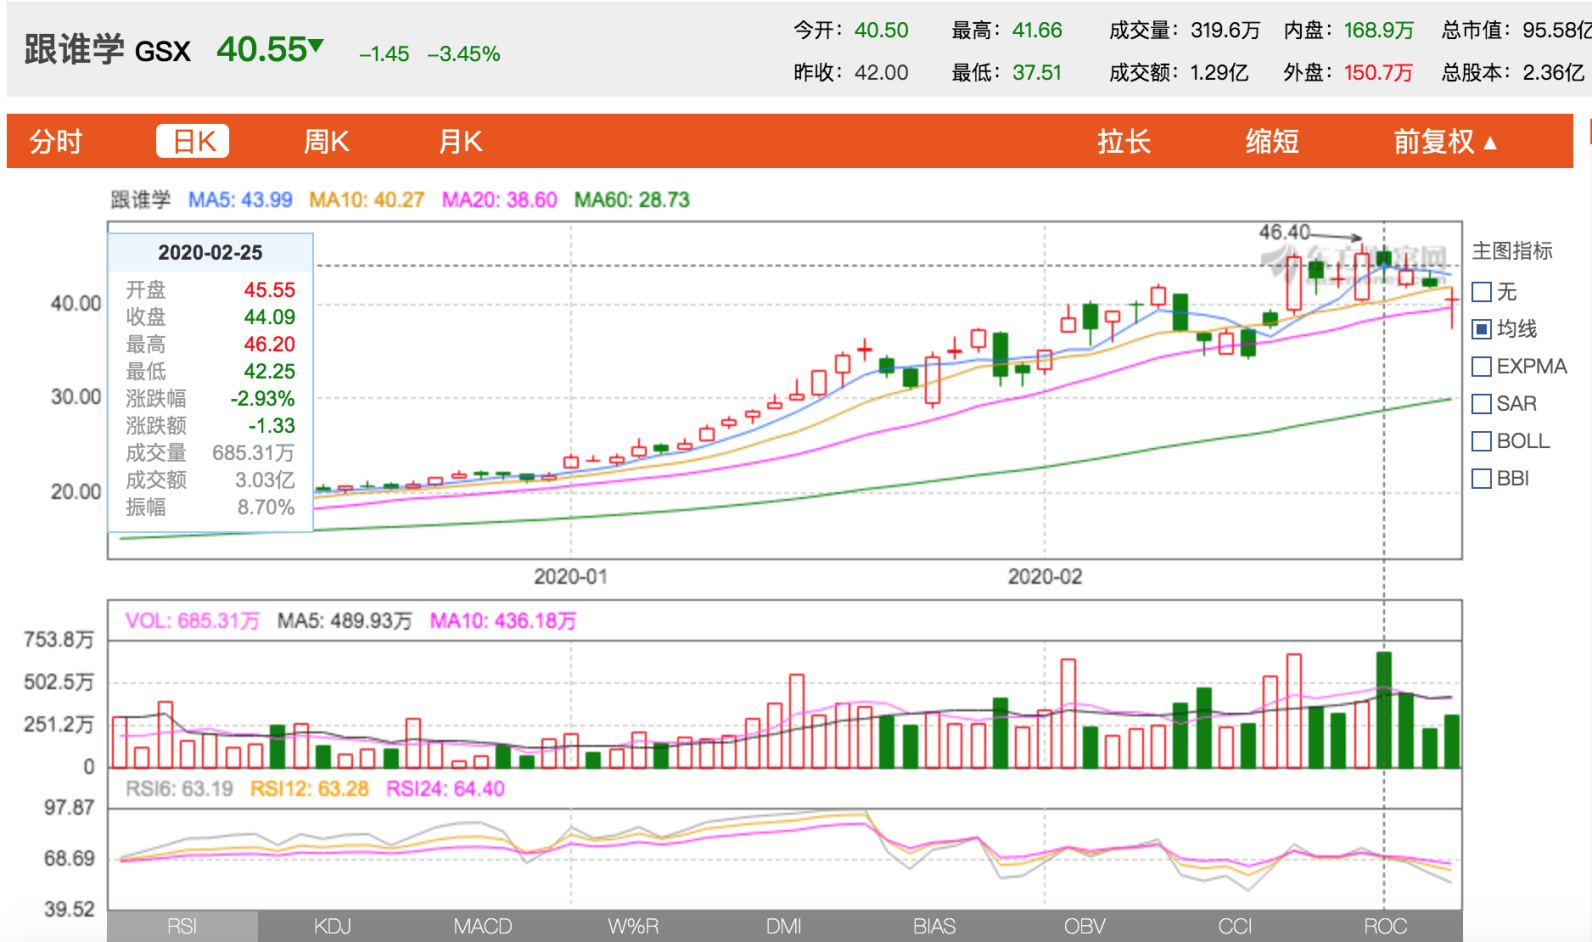Open the 月K monthly chart tab
Screen dimensions: 1592x942
[461, 142]
